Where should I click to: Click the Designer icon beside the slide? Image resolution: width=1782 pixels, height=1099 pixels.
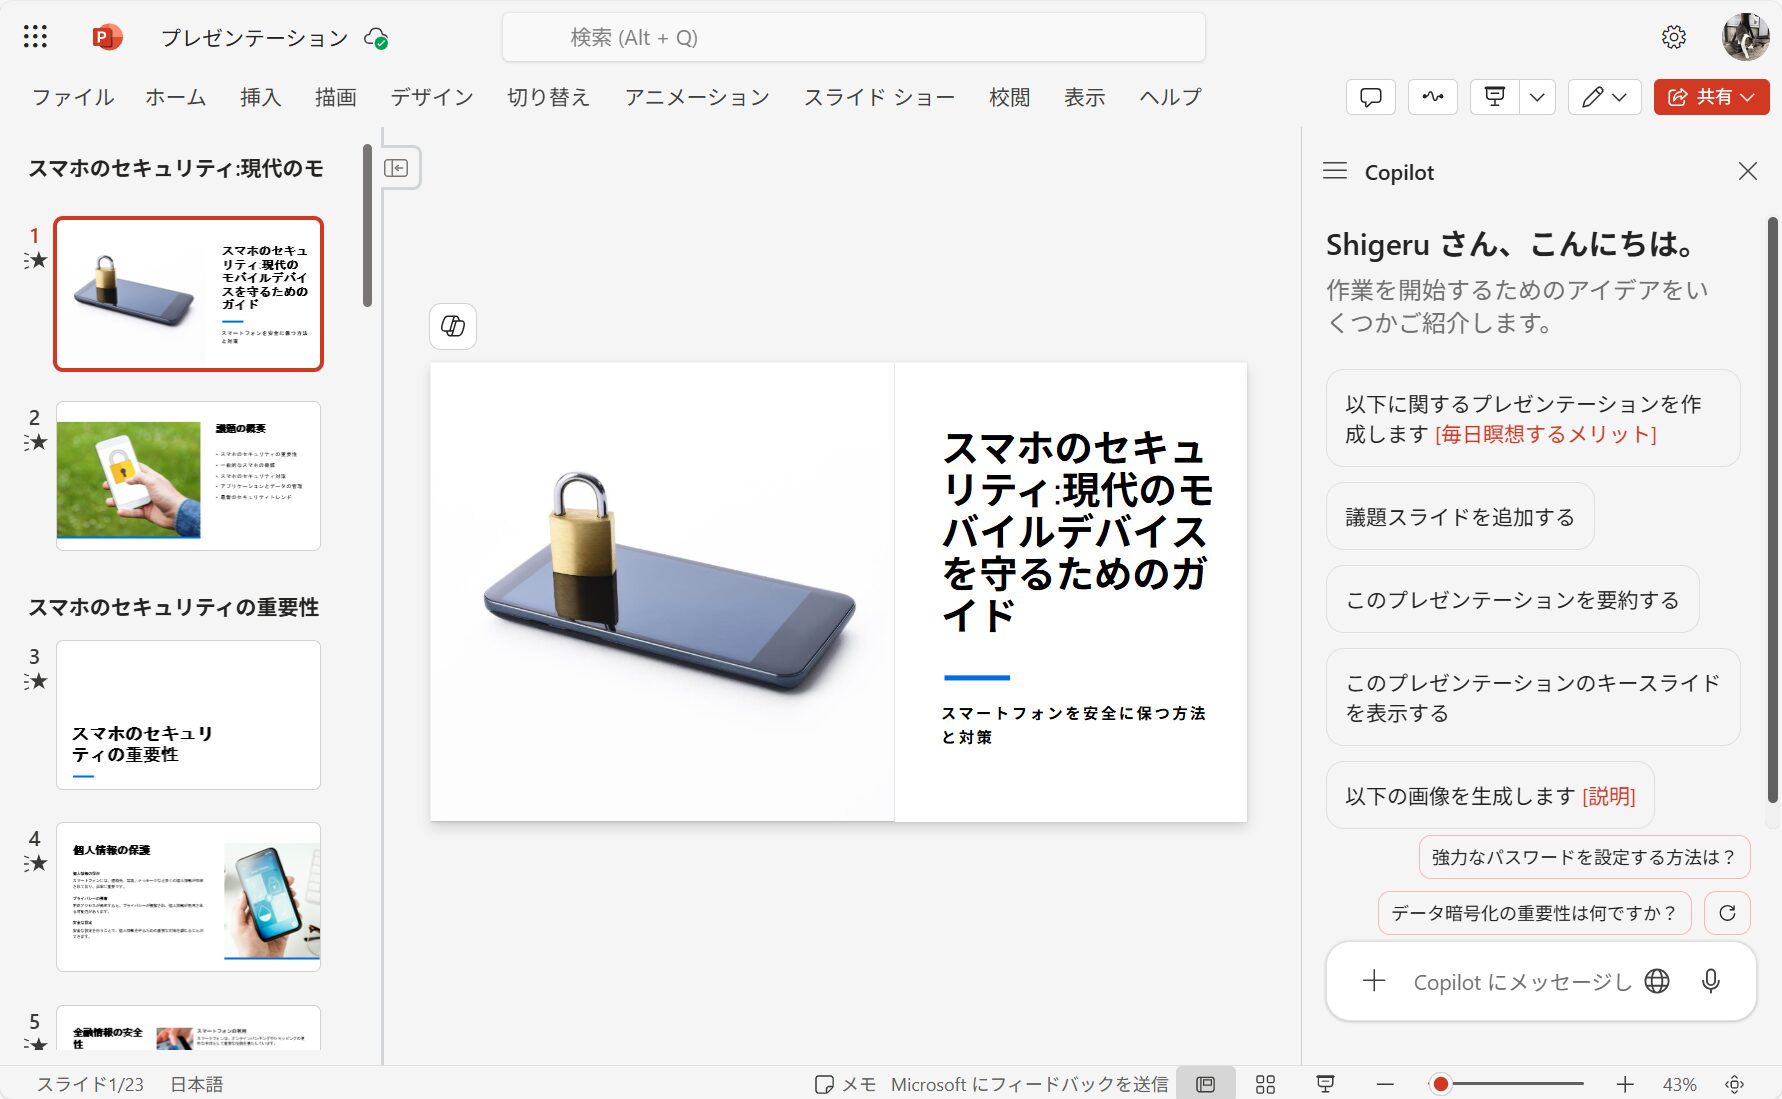(452, 326)
